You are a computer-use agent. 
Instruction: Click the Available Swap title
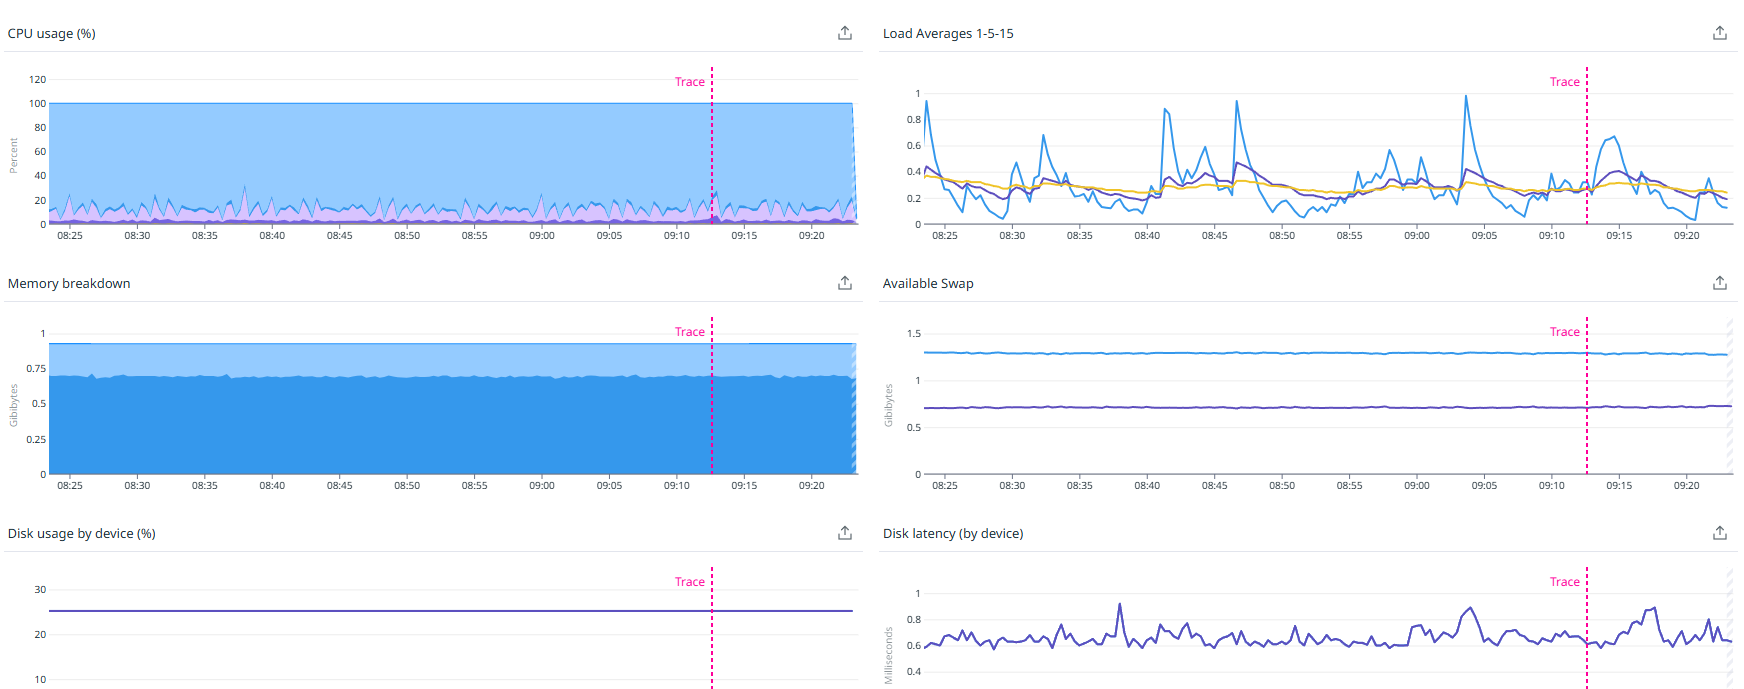coord(928,283)
